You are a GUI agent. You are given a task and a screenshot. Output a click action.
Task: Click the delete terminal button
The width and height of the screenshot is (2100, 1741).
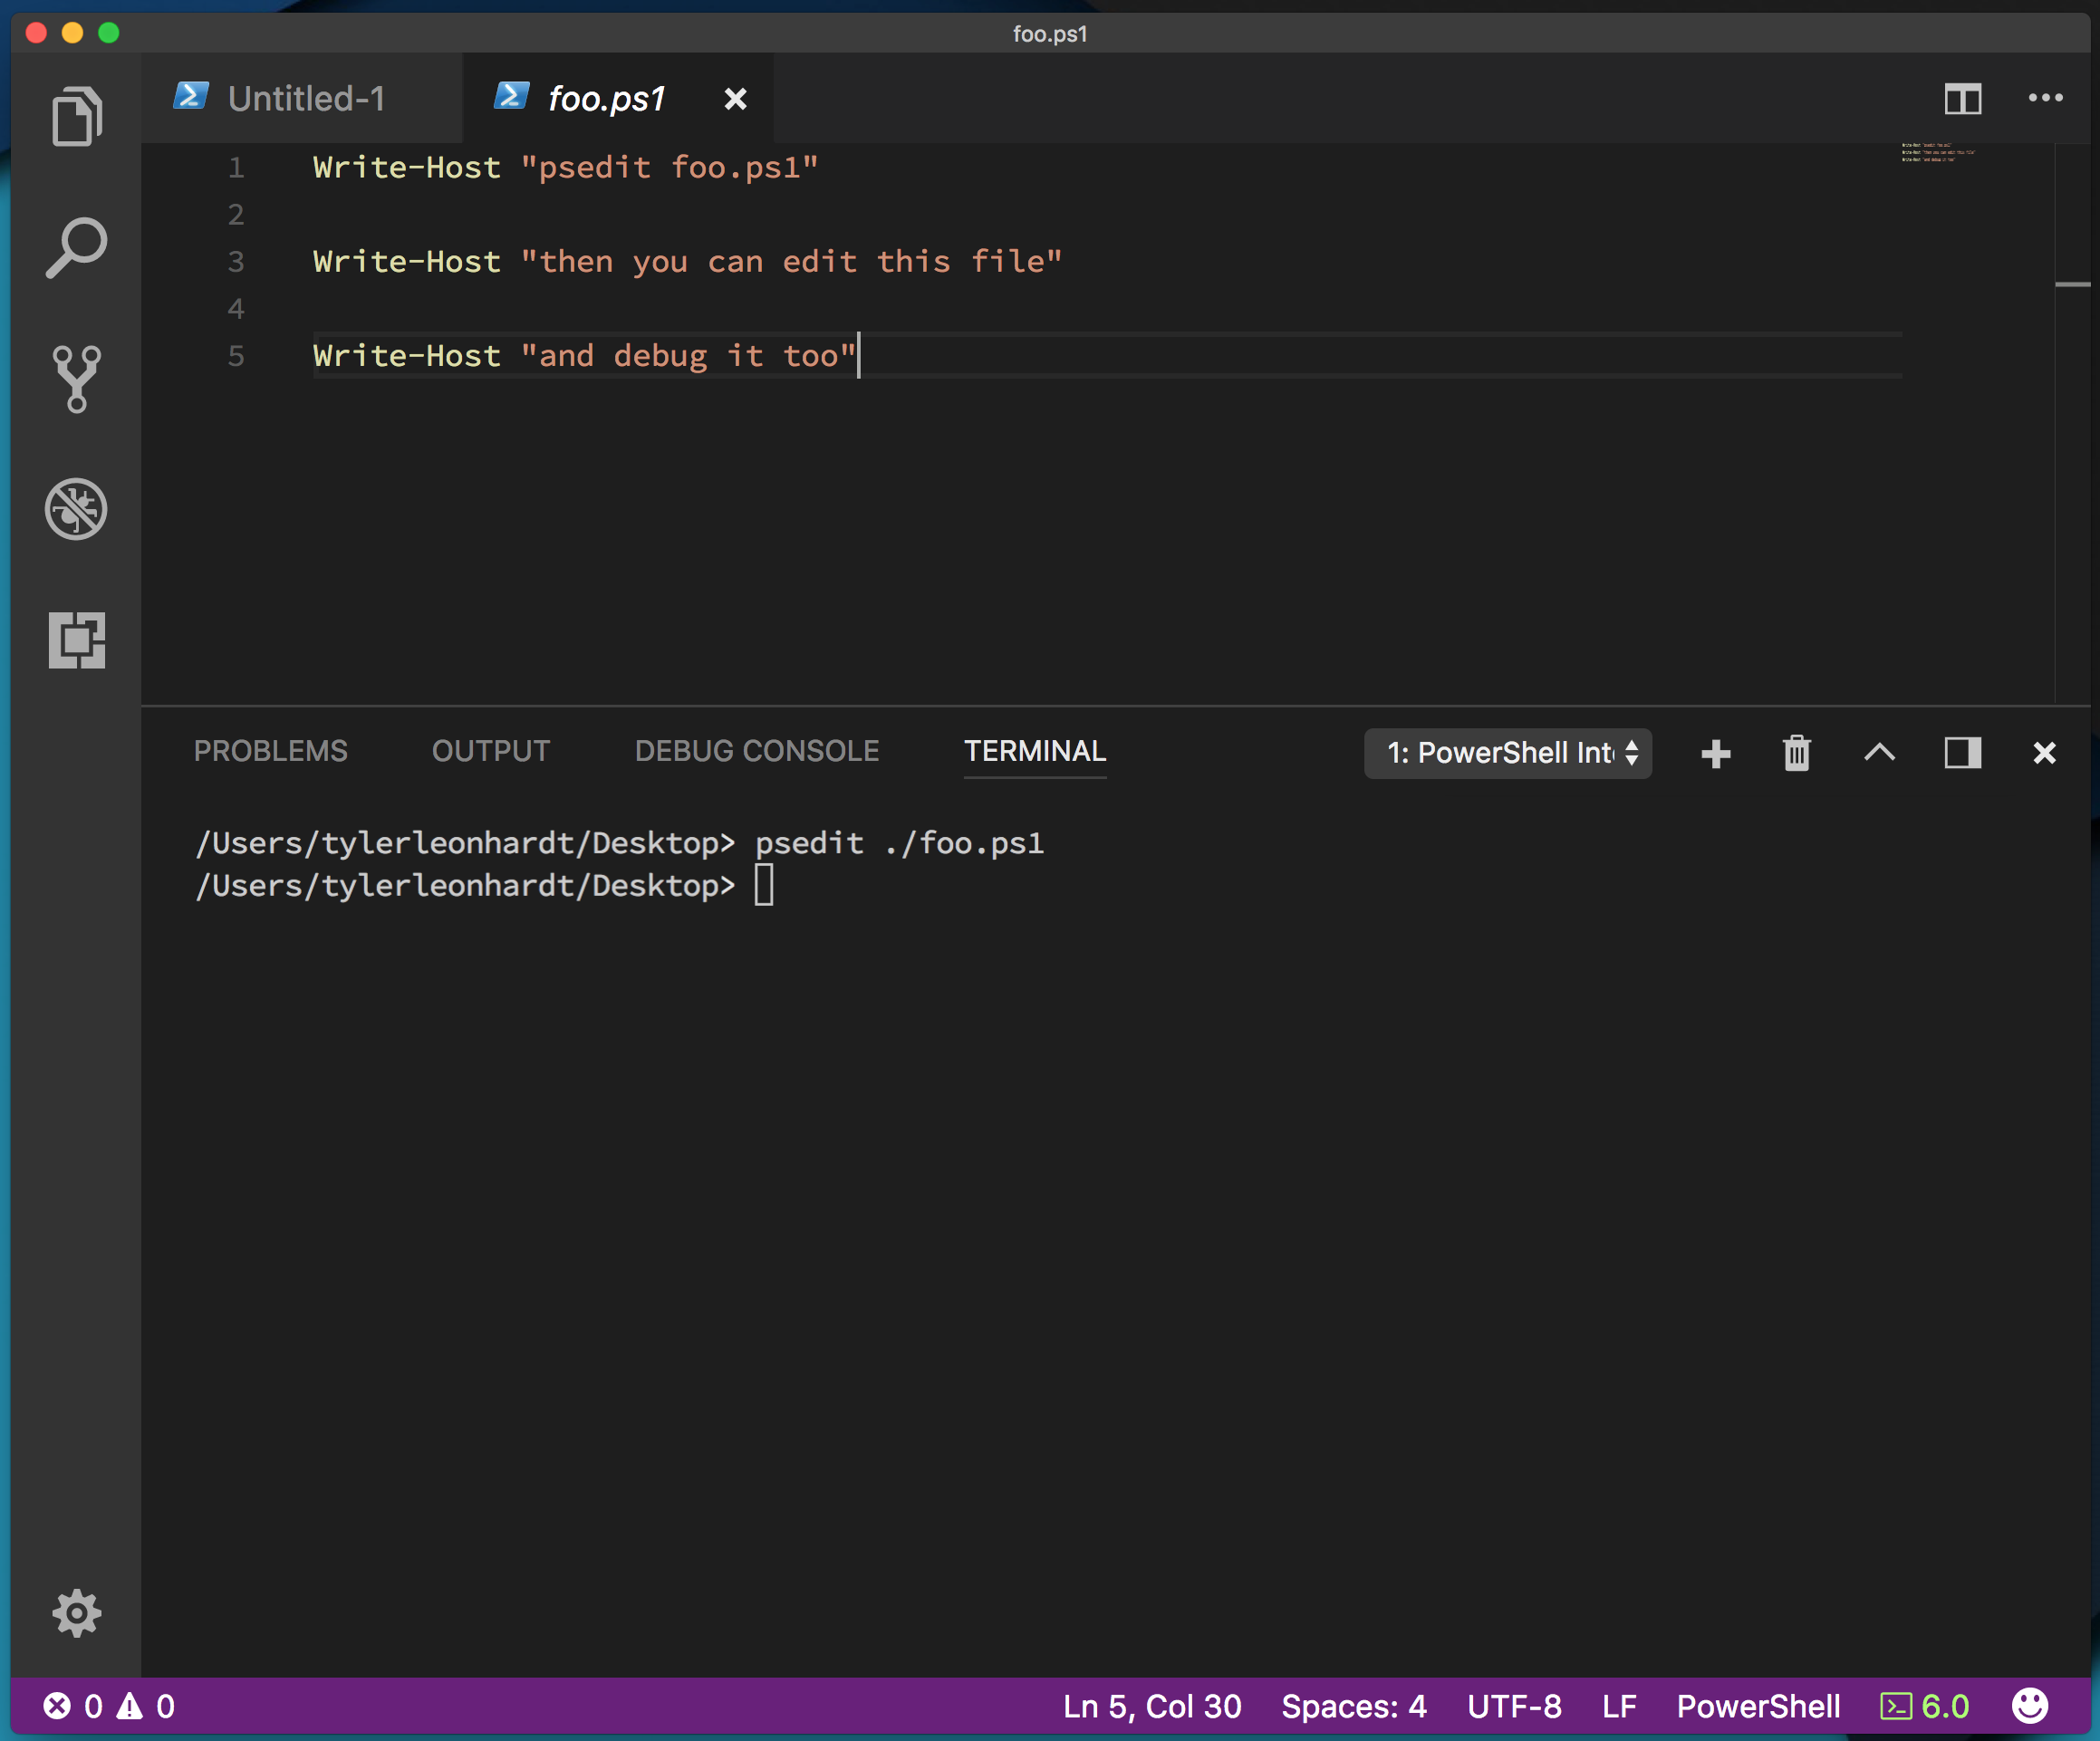(1795, 754)
